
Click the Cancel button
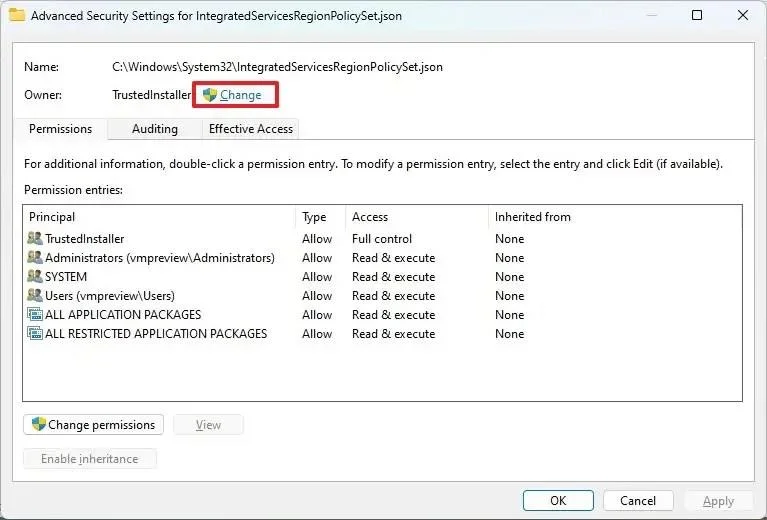pyautogui.click(x=638, y=500)
